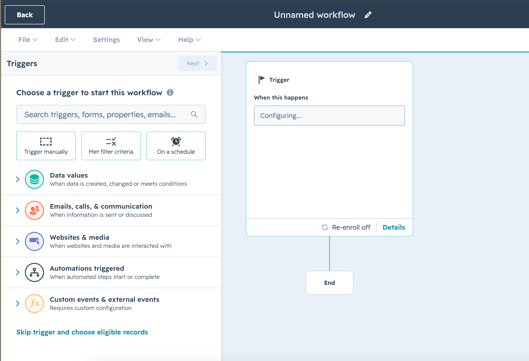
Task: Expand the Automations triggered category
Action: pyautogui.click(x=18, y=273)
